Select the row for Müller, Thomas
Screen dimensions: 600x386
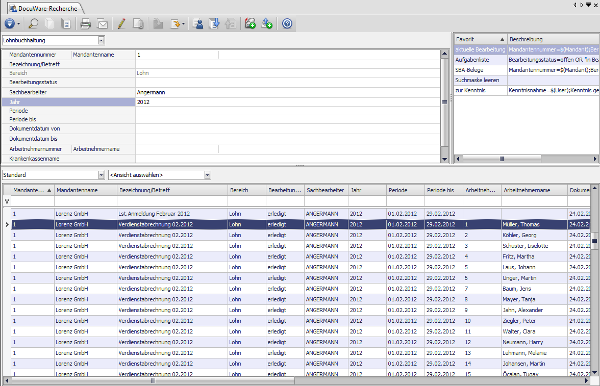point(300,224)
